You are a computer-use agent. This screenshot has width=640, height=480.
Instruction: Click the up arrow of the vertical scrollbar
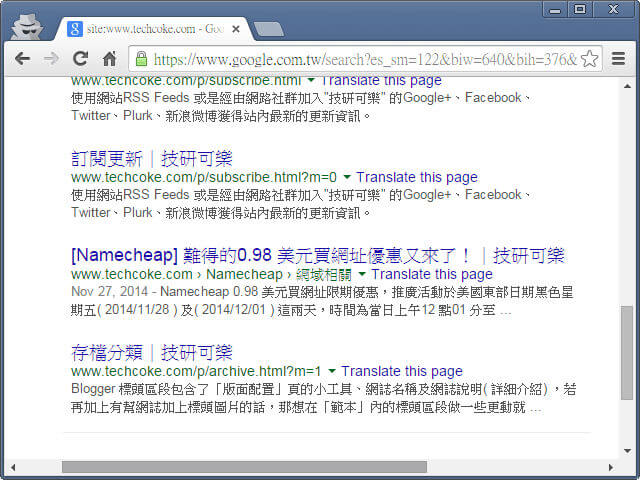627,86
